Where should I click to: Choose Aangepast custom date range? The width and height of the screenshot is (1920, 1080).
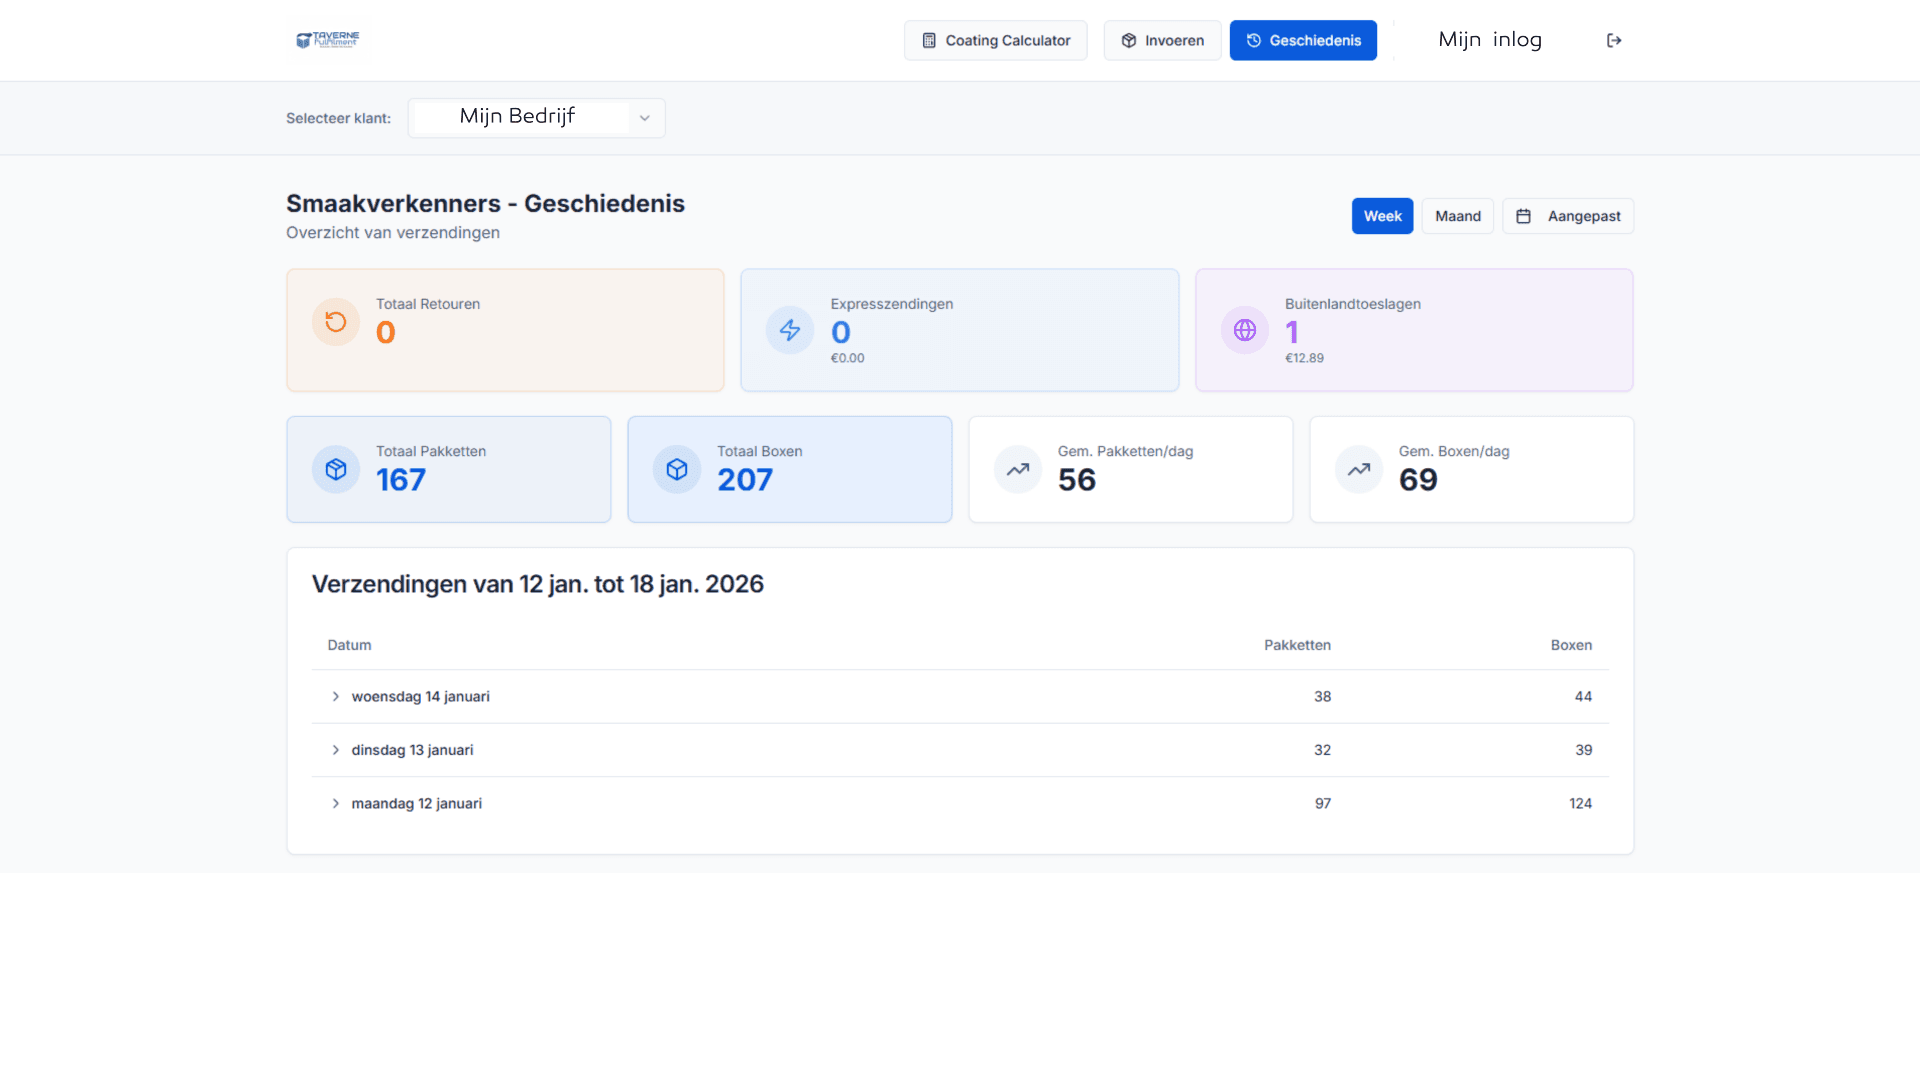(x=1567, y=216)
